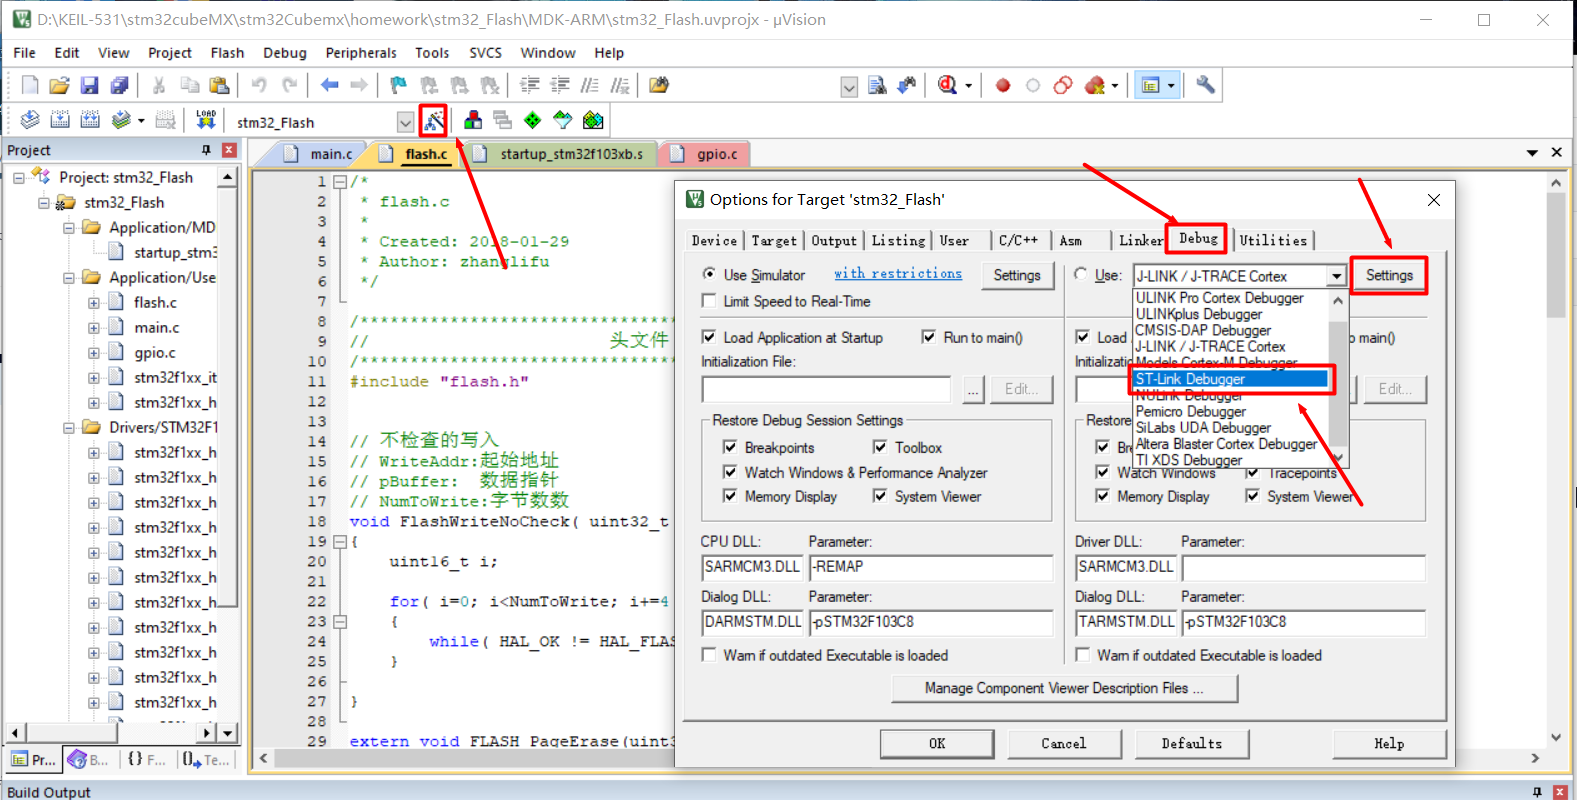Toggle simulator Run to main() checkbox
The height and width of the screenshot is (800, 1577).
929,337
